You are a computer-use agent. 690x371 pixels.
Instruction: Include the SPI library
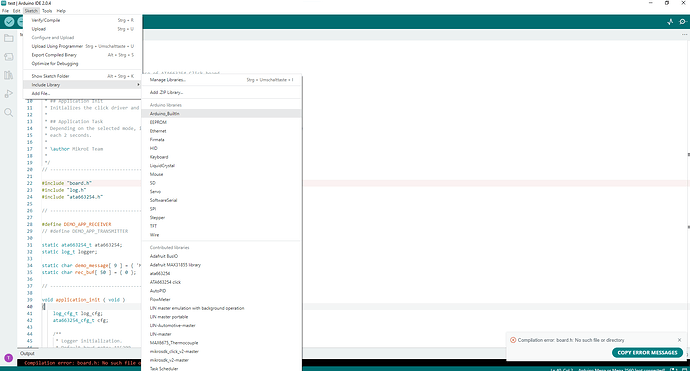click(222, 209)
